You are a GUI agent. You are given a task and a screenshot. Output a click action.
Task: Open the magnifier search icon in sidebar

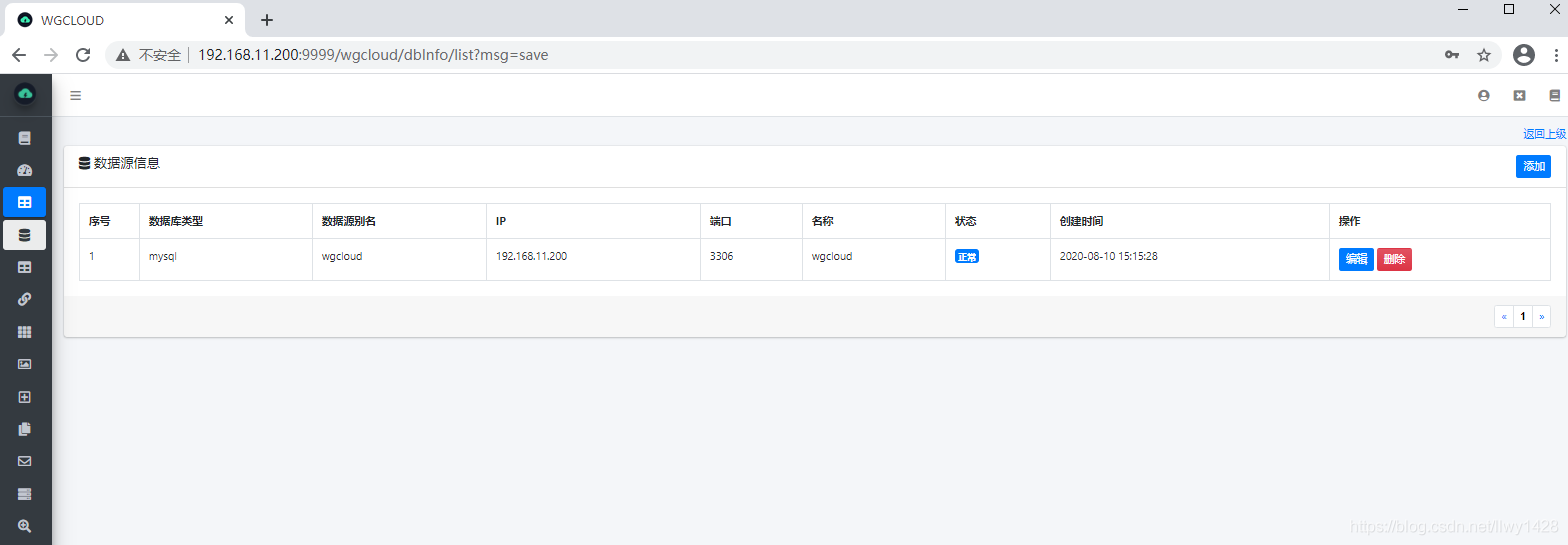tap(25, 526)
